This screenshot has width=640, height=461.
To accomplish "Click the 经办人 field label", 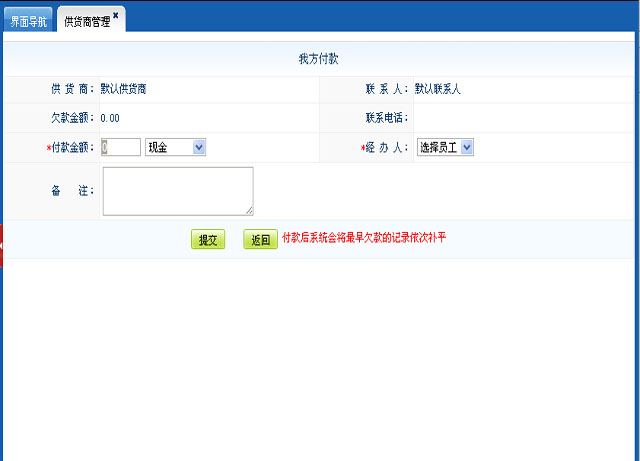I will coord(387,147).
